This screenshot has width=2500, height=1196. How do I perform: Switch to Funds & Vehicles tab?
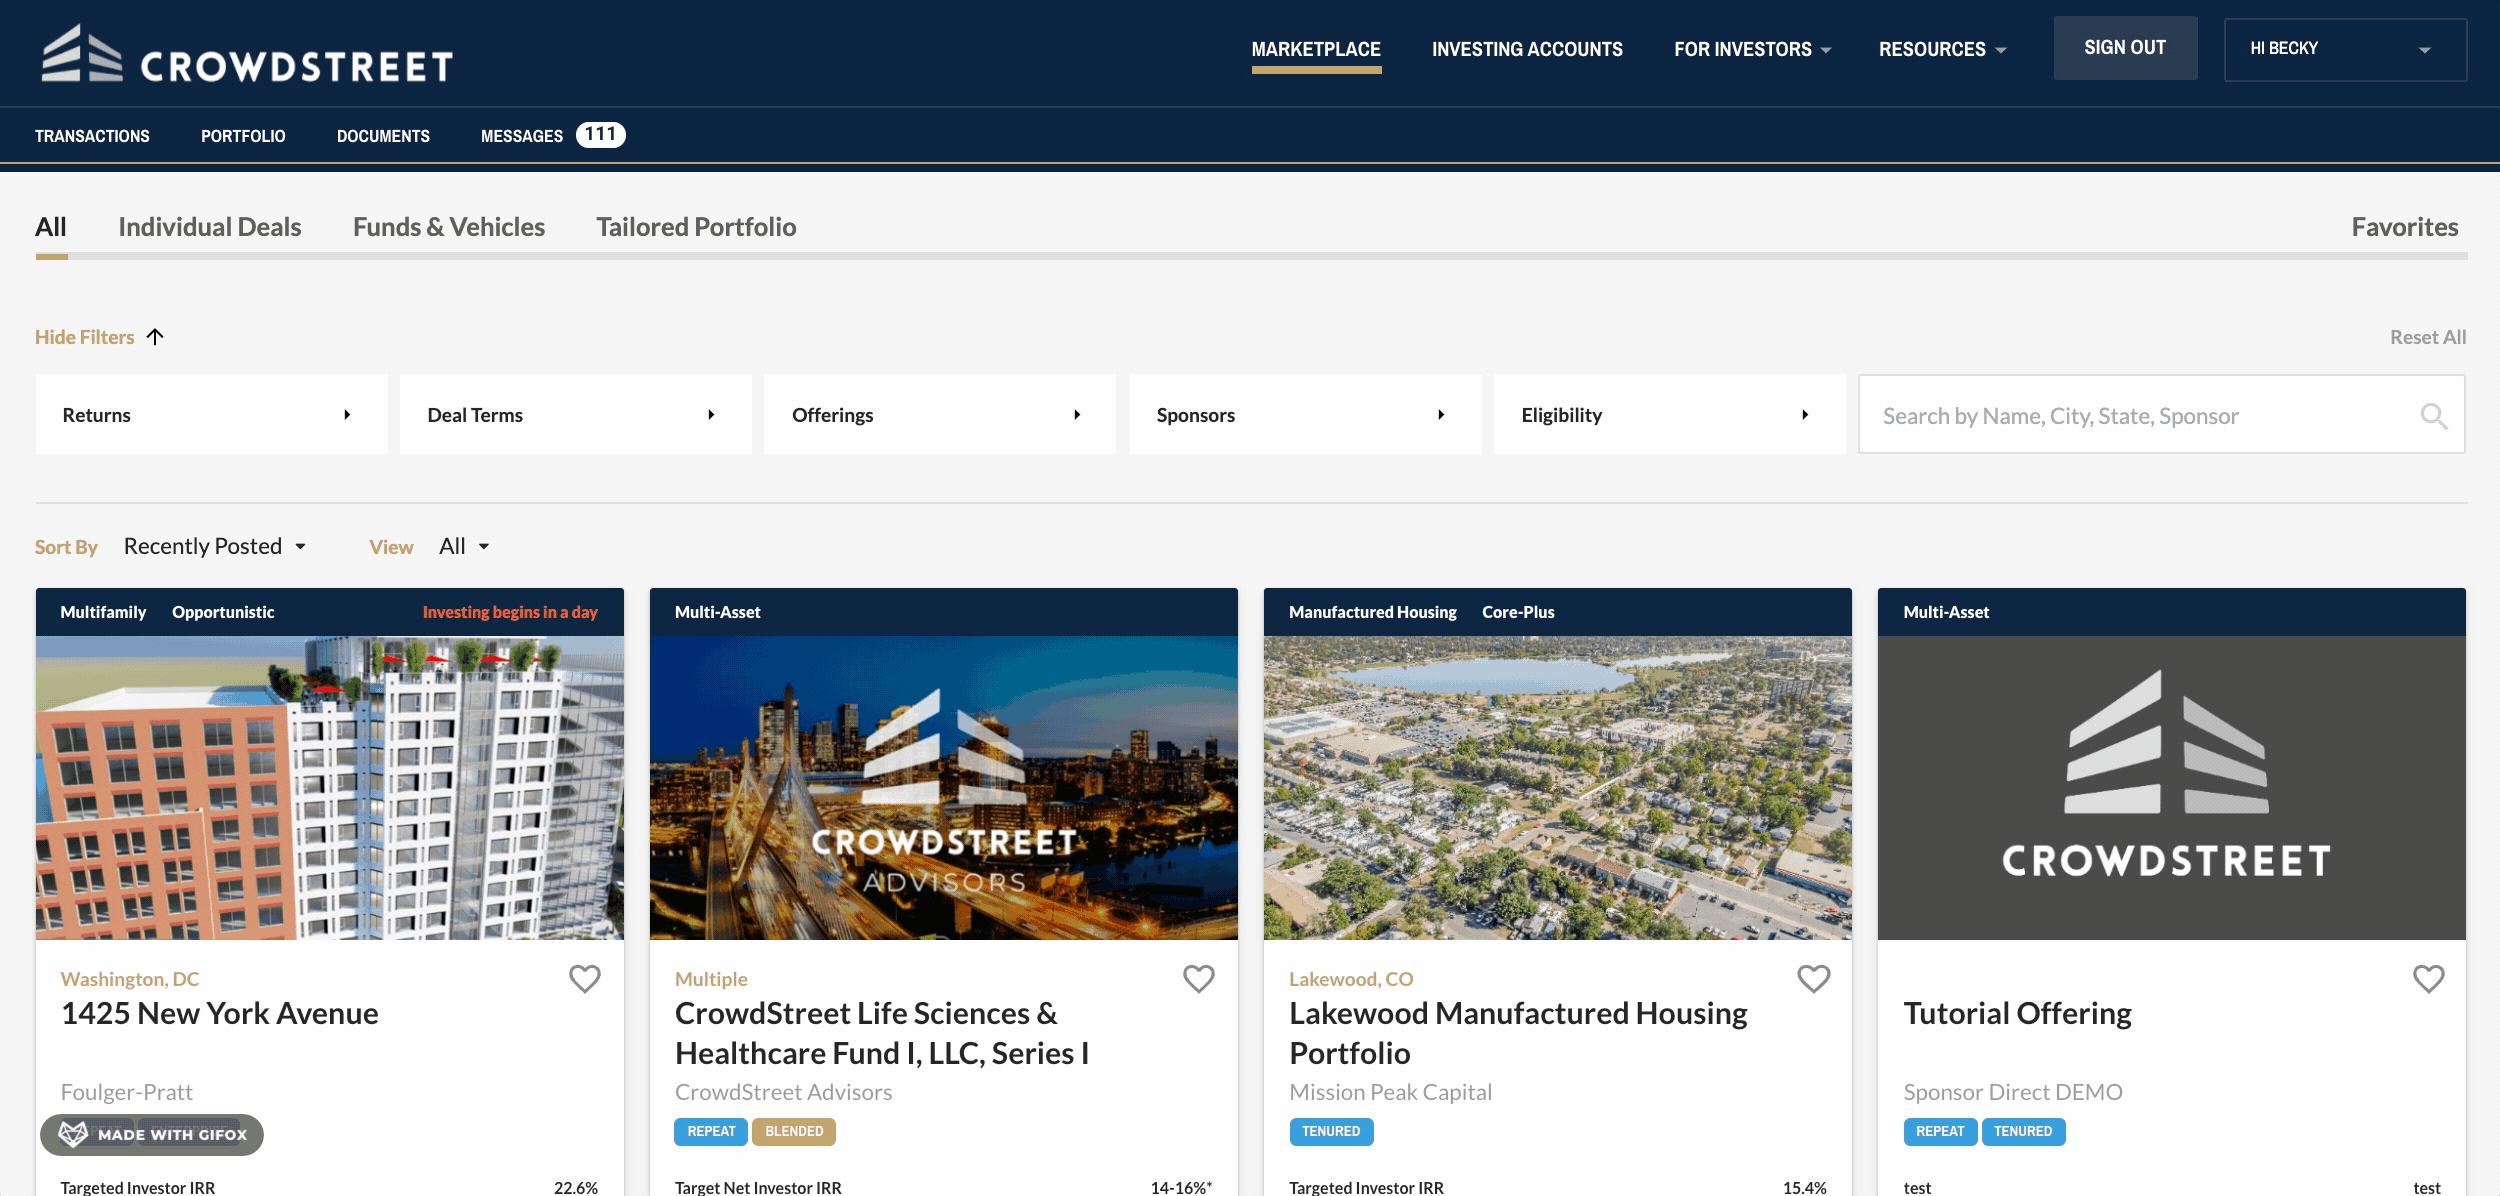(x=449, y=227)
